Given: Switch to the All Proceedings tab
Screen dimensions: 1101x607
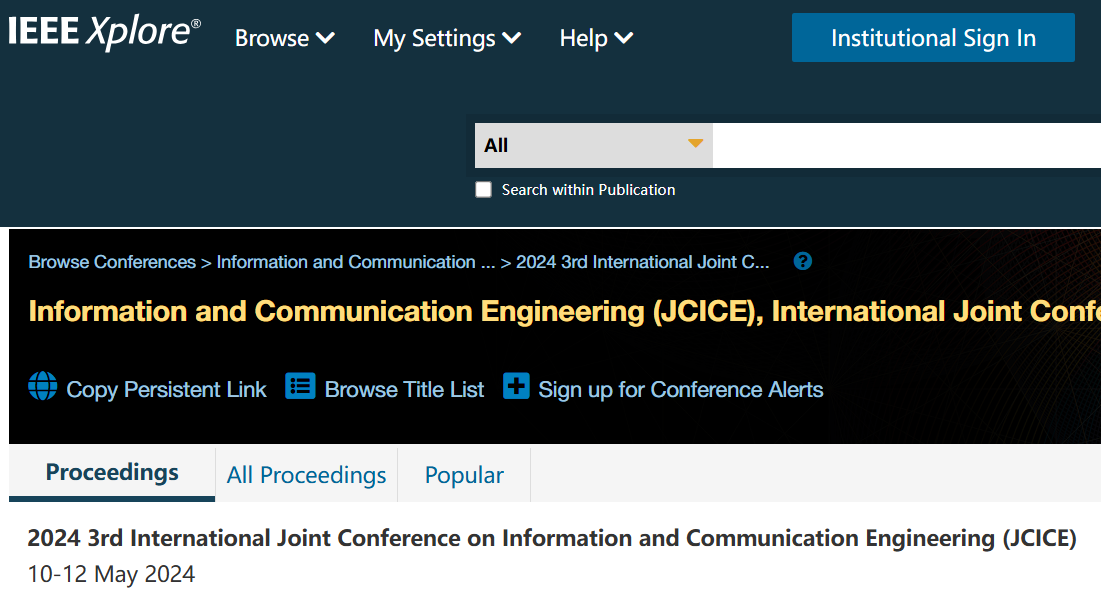Looking at the screenshot, I should (306, 475).
